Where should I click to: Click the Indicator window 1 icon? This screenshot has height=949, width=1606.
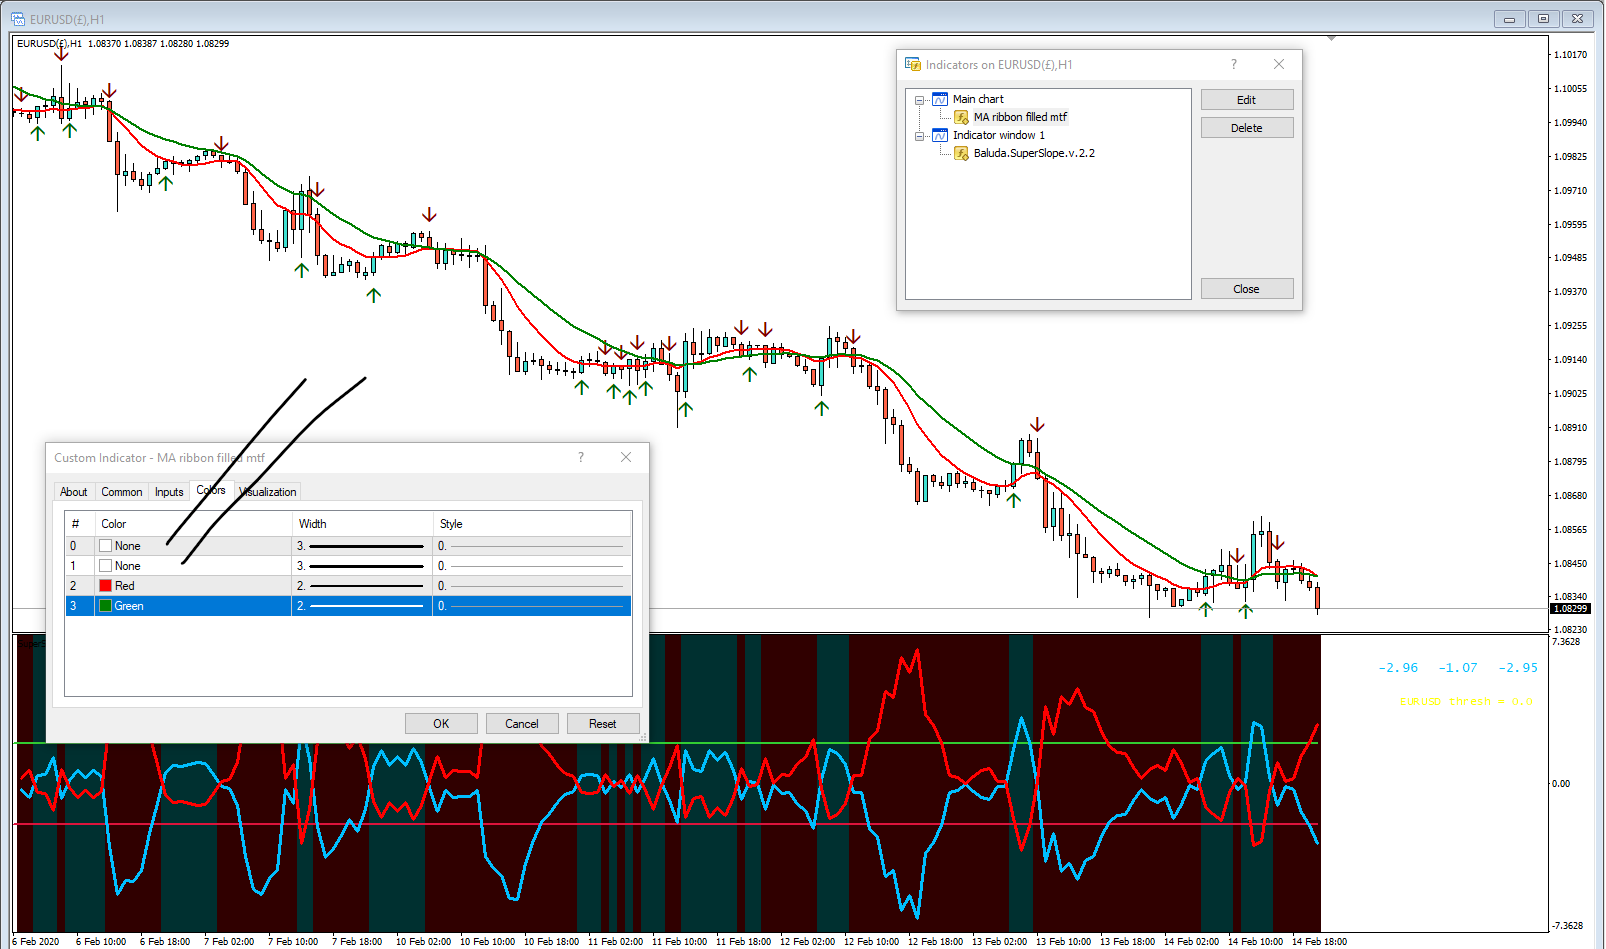coord(940,135)
